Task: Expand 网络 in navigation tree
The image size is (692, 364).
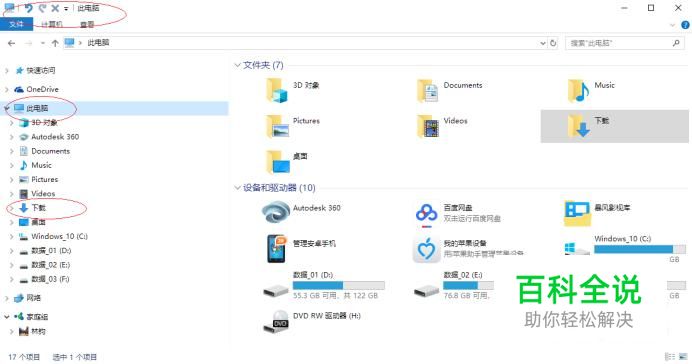Action: 7,299
